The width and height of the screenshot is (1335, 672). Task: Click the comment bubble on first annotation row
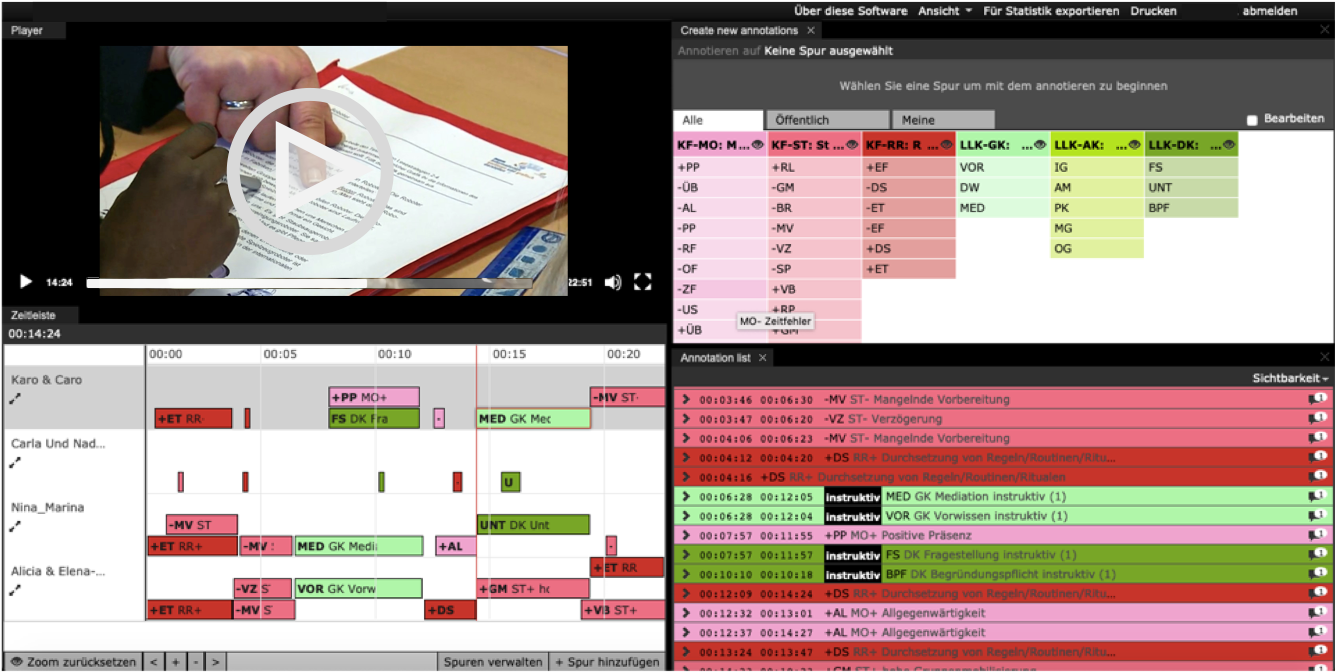pyautogui.click(x=1317, y=399)
